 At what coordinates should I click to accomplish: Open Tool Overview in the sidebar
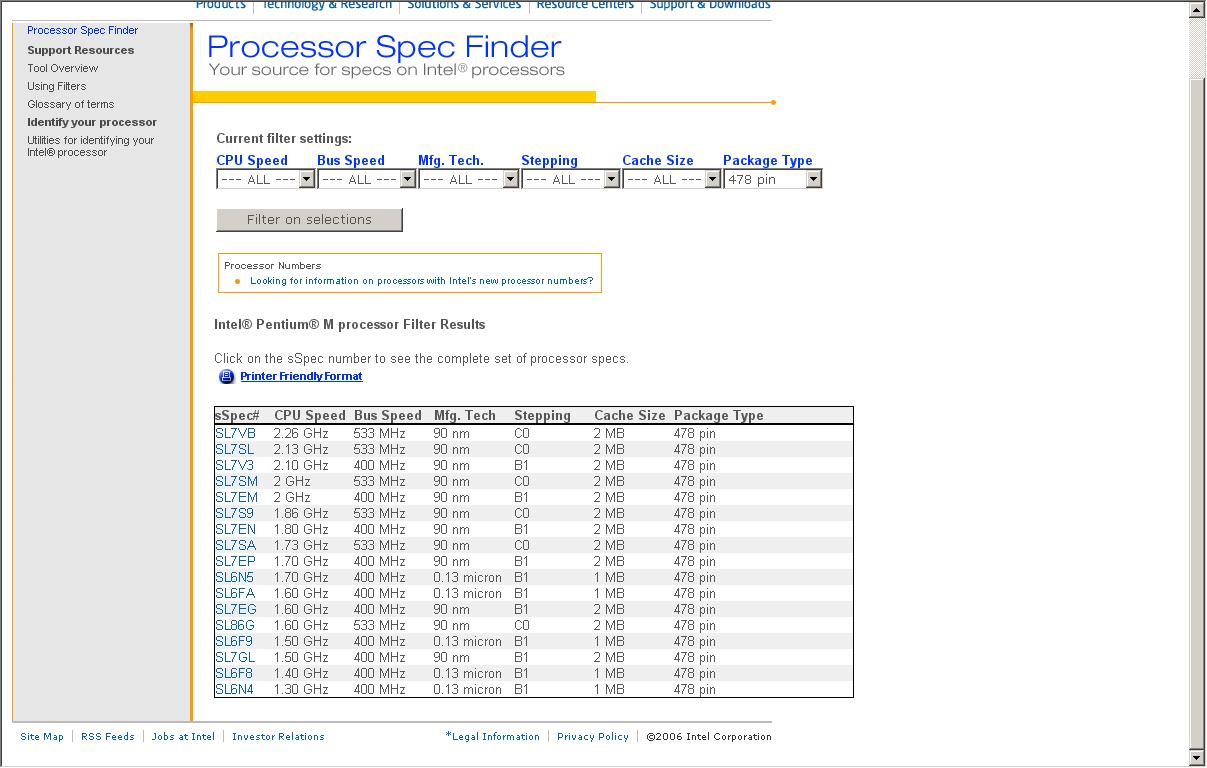63,69
